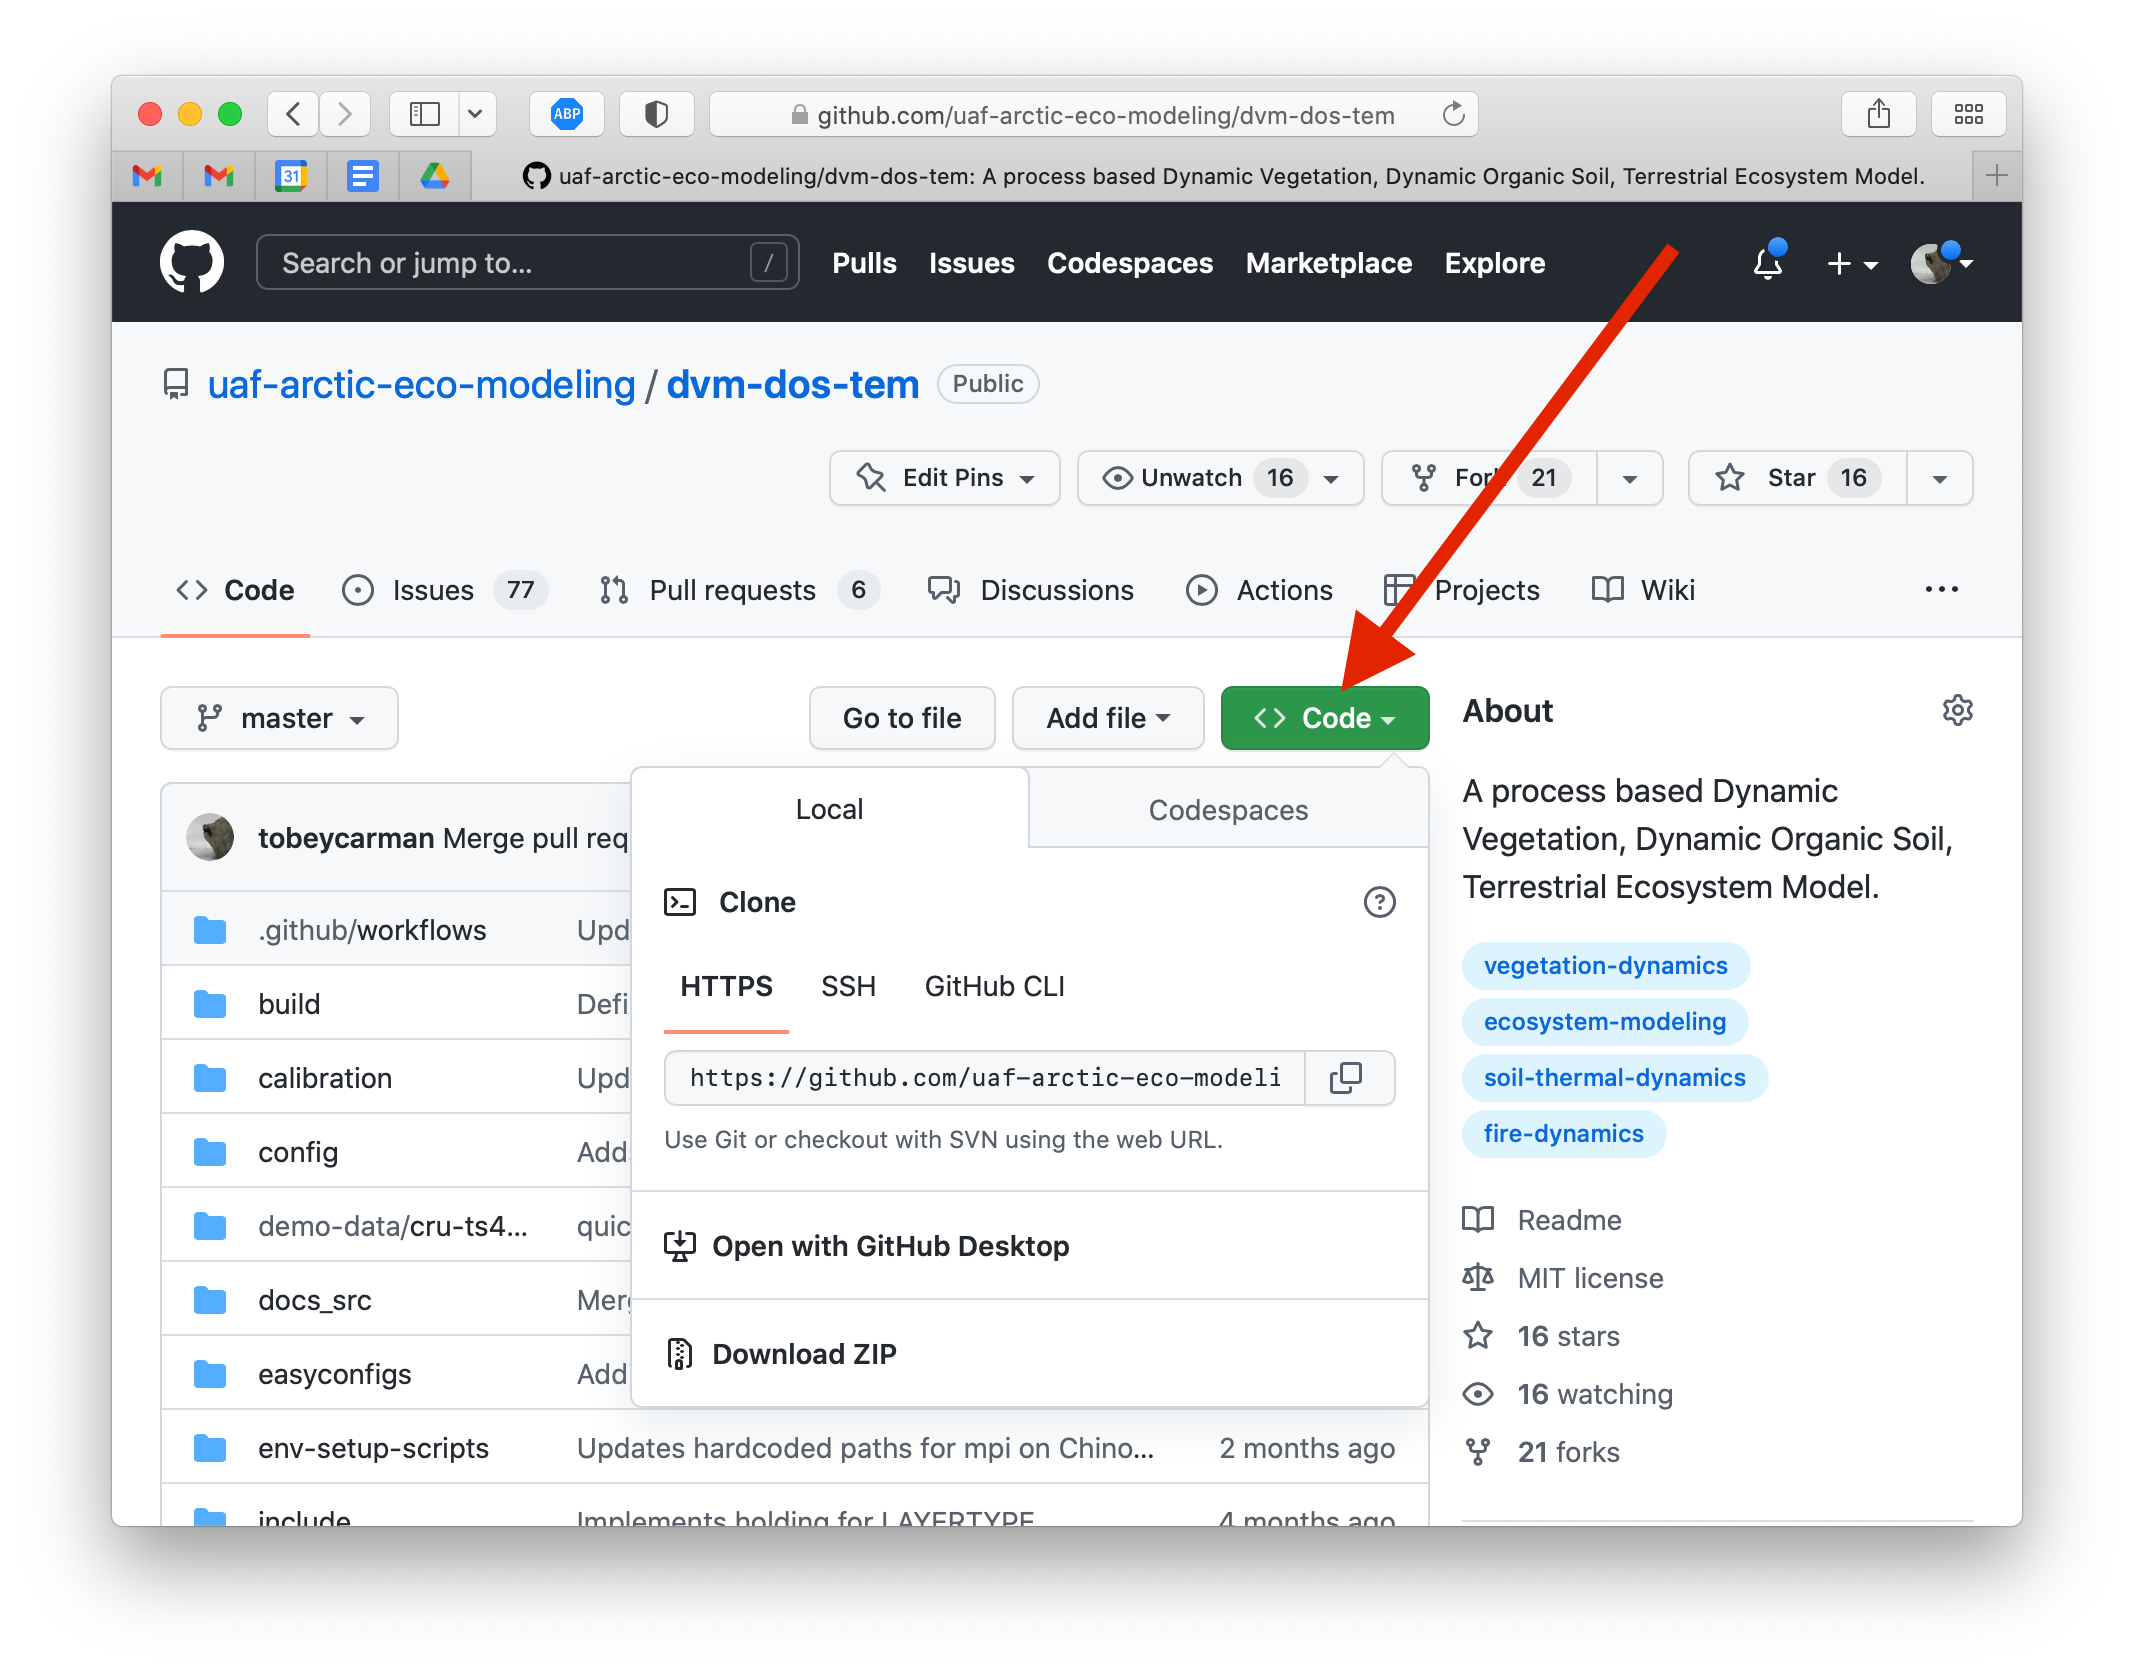Screen dimensions: 2134x1674
Task: Open the Pull requests repository tab
Action: tap(738, 590)
